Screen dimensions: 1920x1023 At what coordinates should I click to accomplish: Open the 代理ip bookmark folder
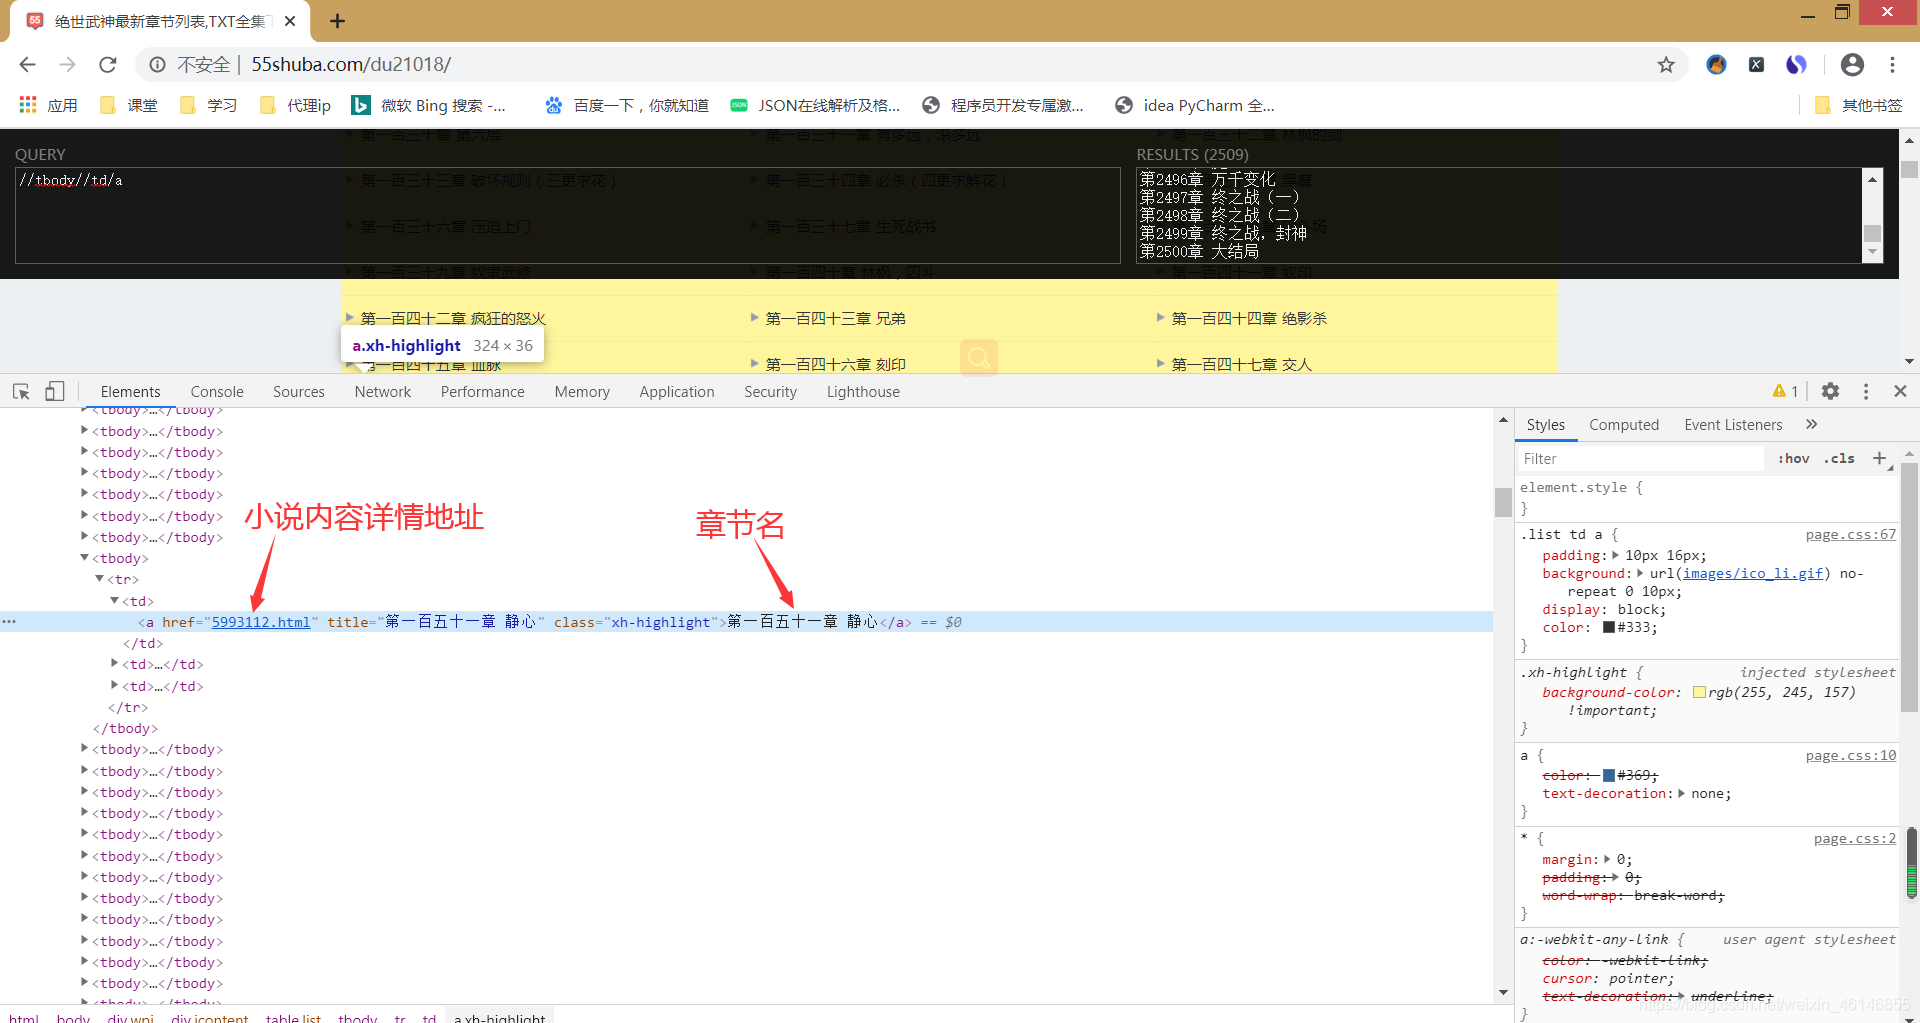tap(295, 105)
